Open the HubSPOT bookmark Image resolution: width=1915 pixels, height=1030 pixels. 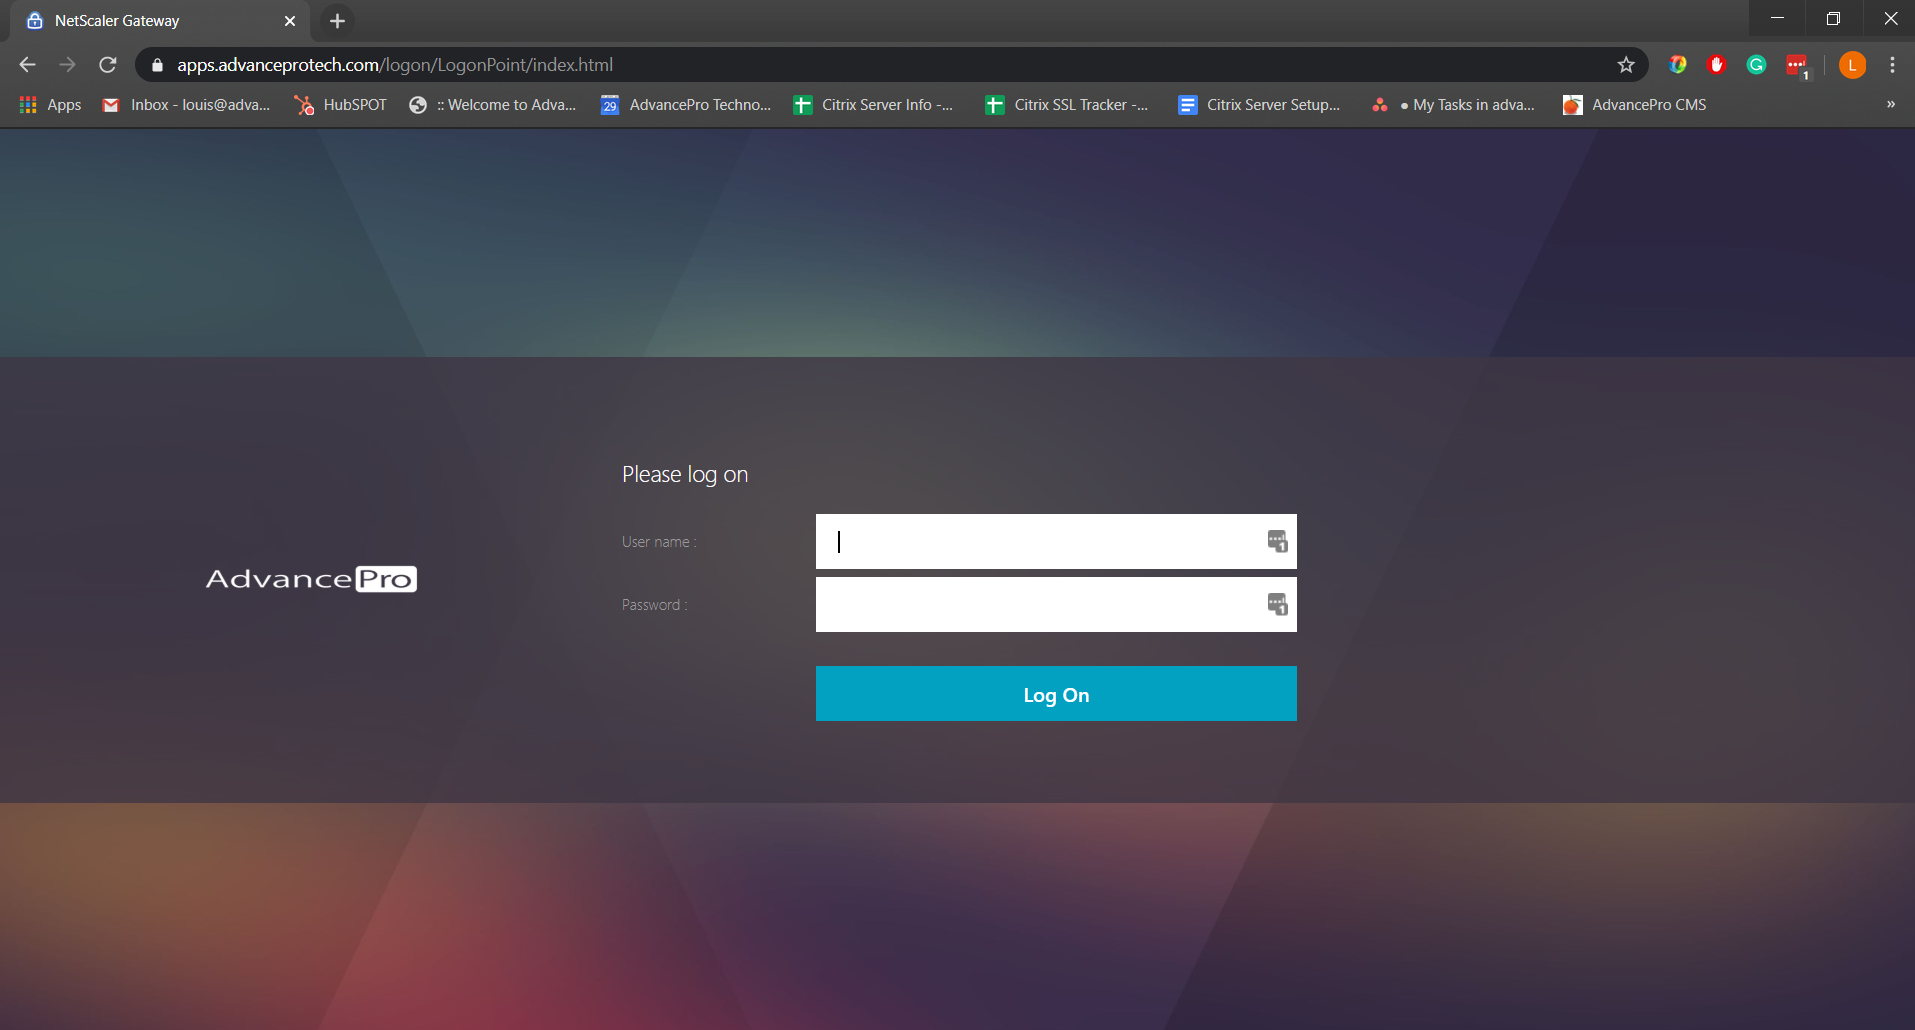[x=341, y=105]
